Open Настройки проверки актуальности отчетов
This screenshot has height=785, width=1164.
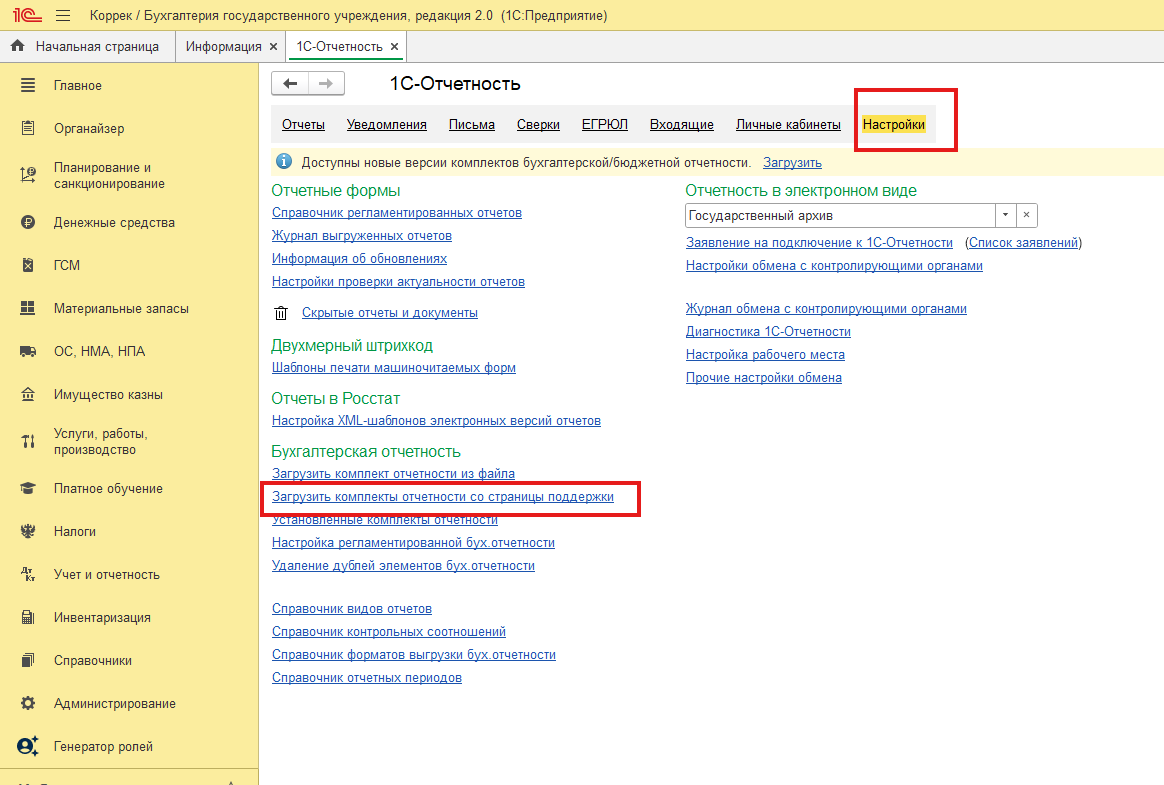(x=398, y=281)
